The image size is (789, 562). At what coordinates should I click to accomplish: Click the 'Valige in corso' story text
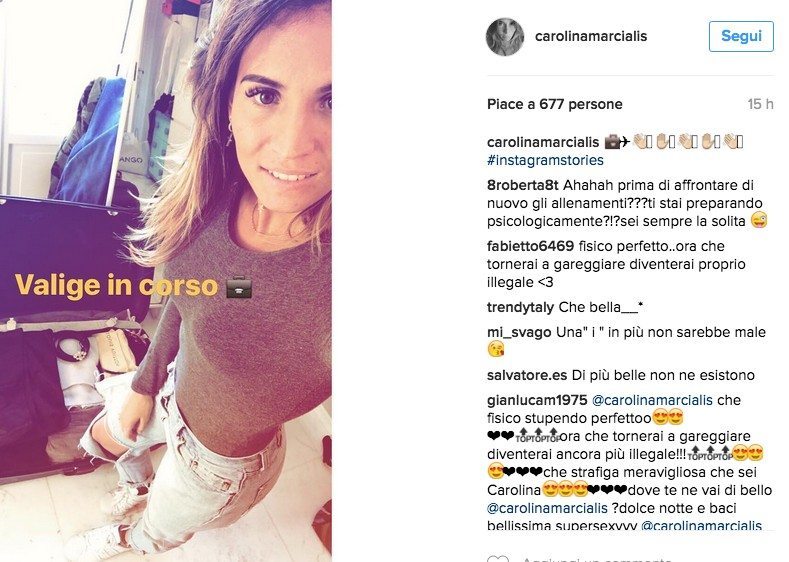(x=116, y=285)
